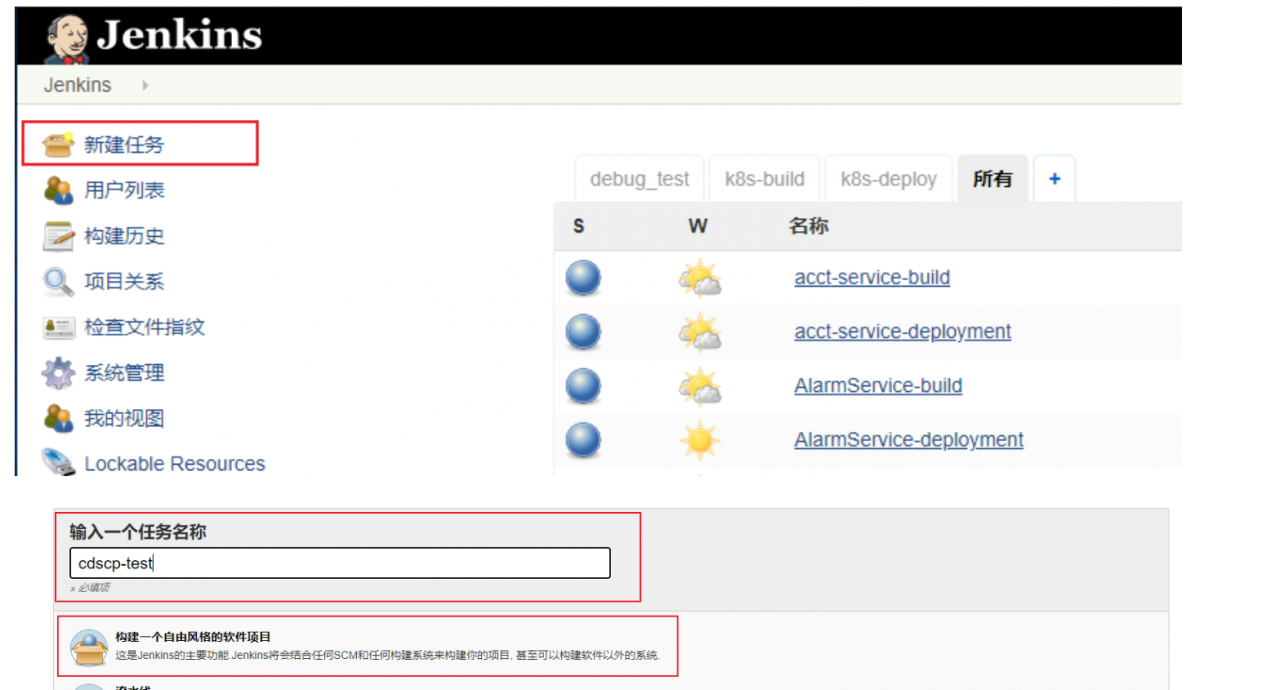
Task: Sort by W column header
Action: click(x=698, y=227)
